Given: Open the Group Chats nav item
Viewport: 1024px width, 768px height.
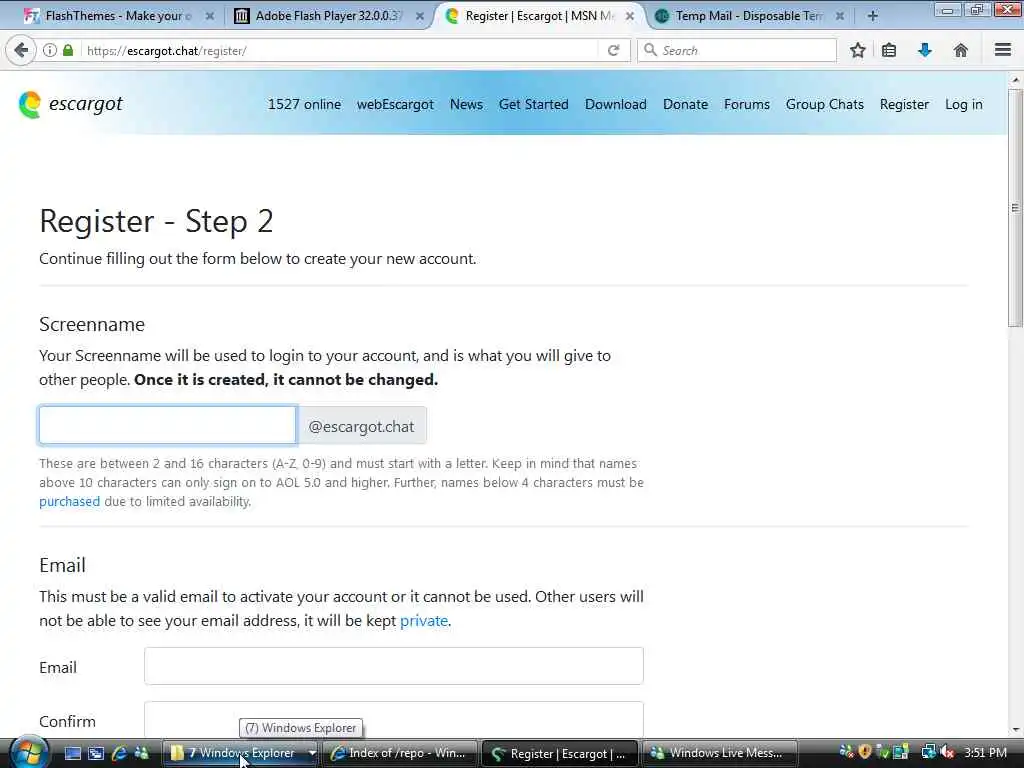Looking at the screenshot, I should coord(825,104).
